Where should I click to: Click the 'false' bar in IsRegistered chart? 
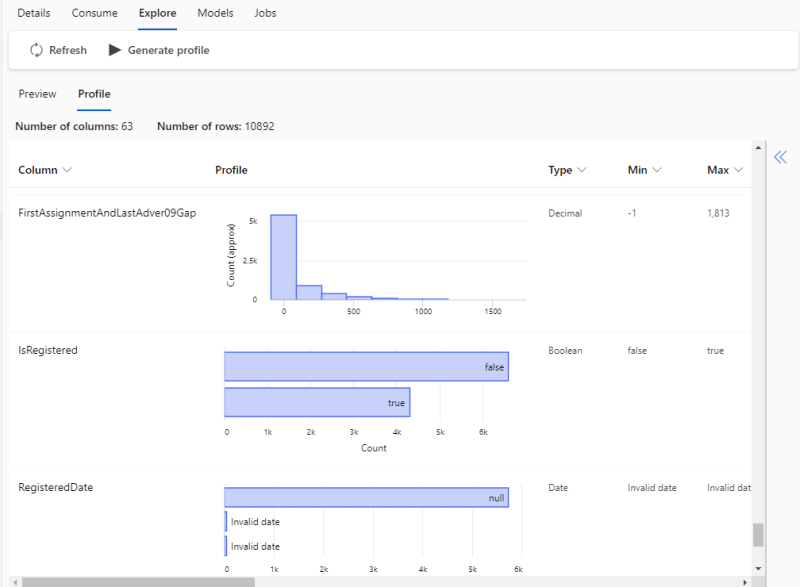[x=366, y=367]
